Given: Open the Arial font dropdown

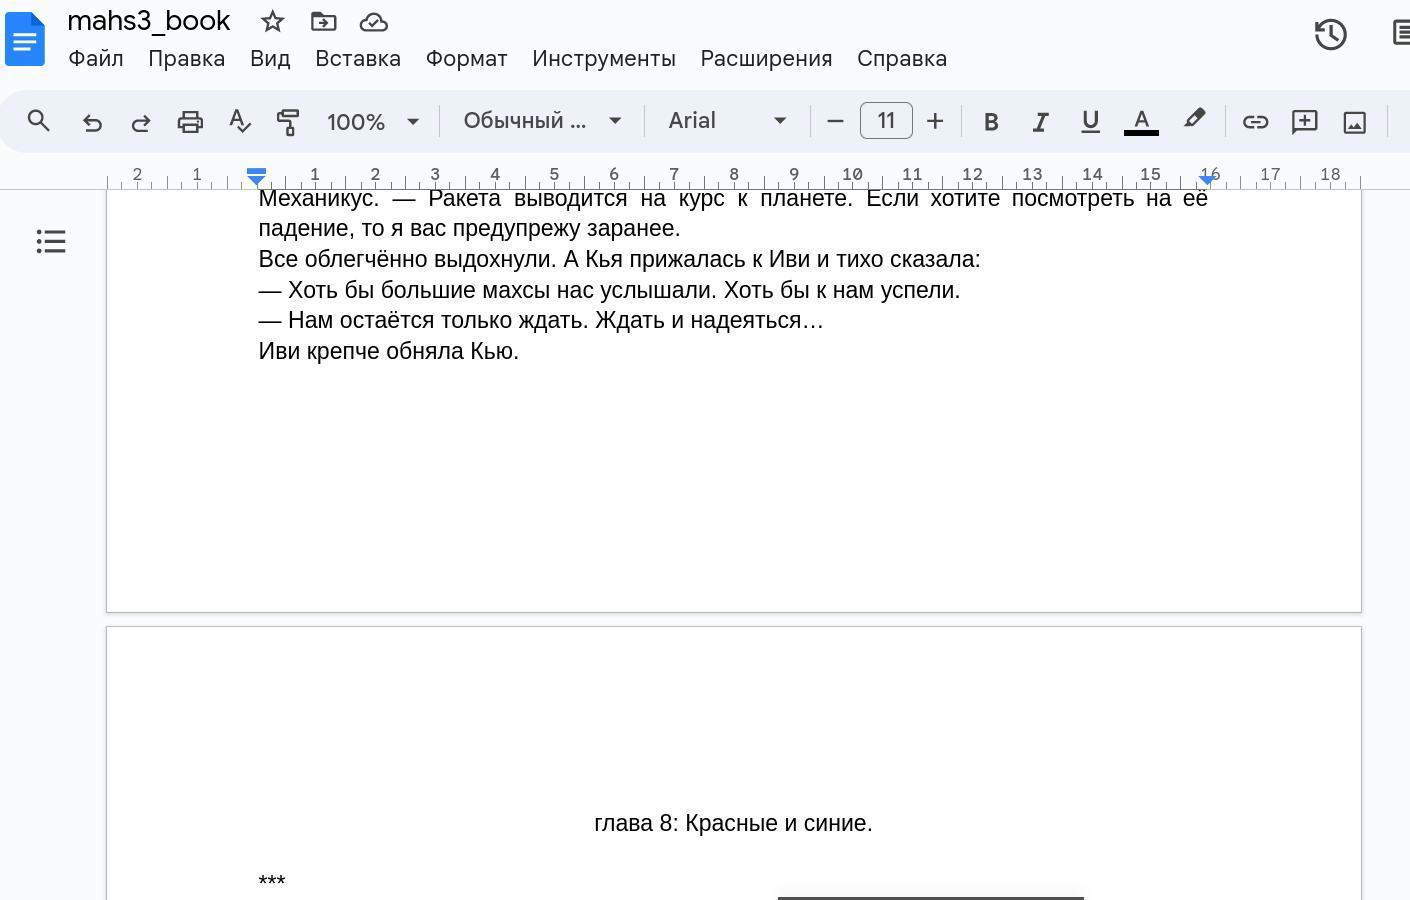Looking at the screenshot, I should click(727, 121).
